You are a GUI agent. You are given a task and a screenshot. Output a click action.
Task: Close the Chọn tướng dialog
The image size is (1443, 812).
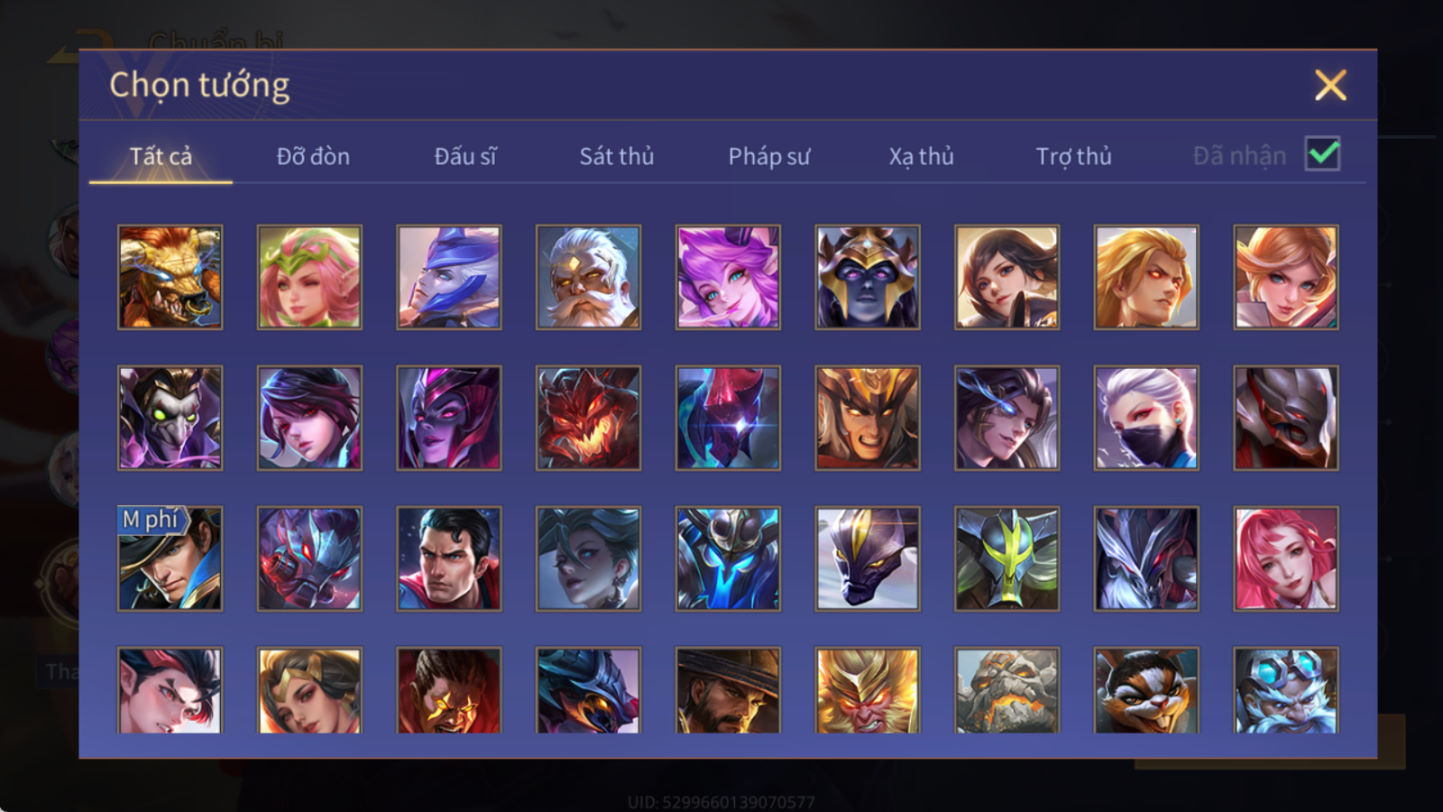point(1330,85)
